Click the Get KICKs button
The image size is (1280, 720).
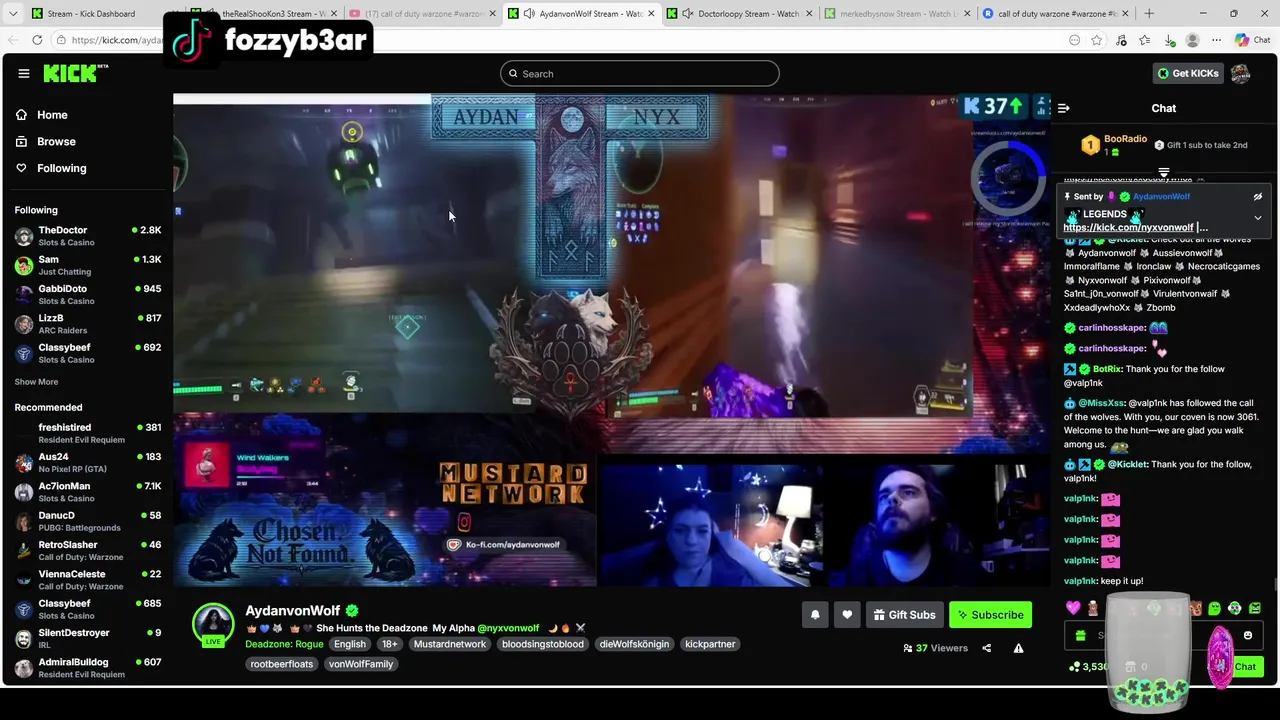tap(1188, 73)
